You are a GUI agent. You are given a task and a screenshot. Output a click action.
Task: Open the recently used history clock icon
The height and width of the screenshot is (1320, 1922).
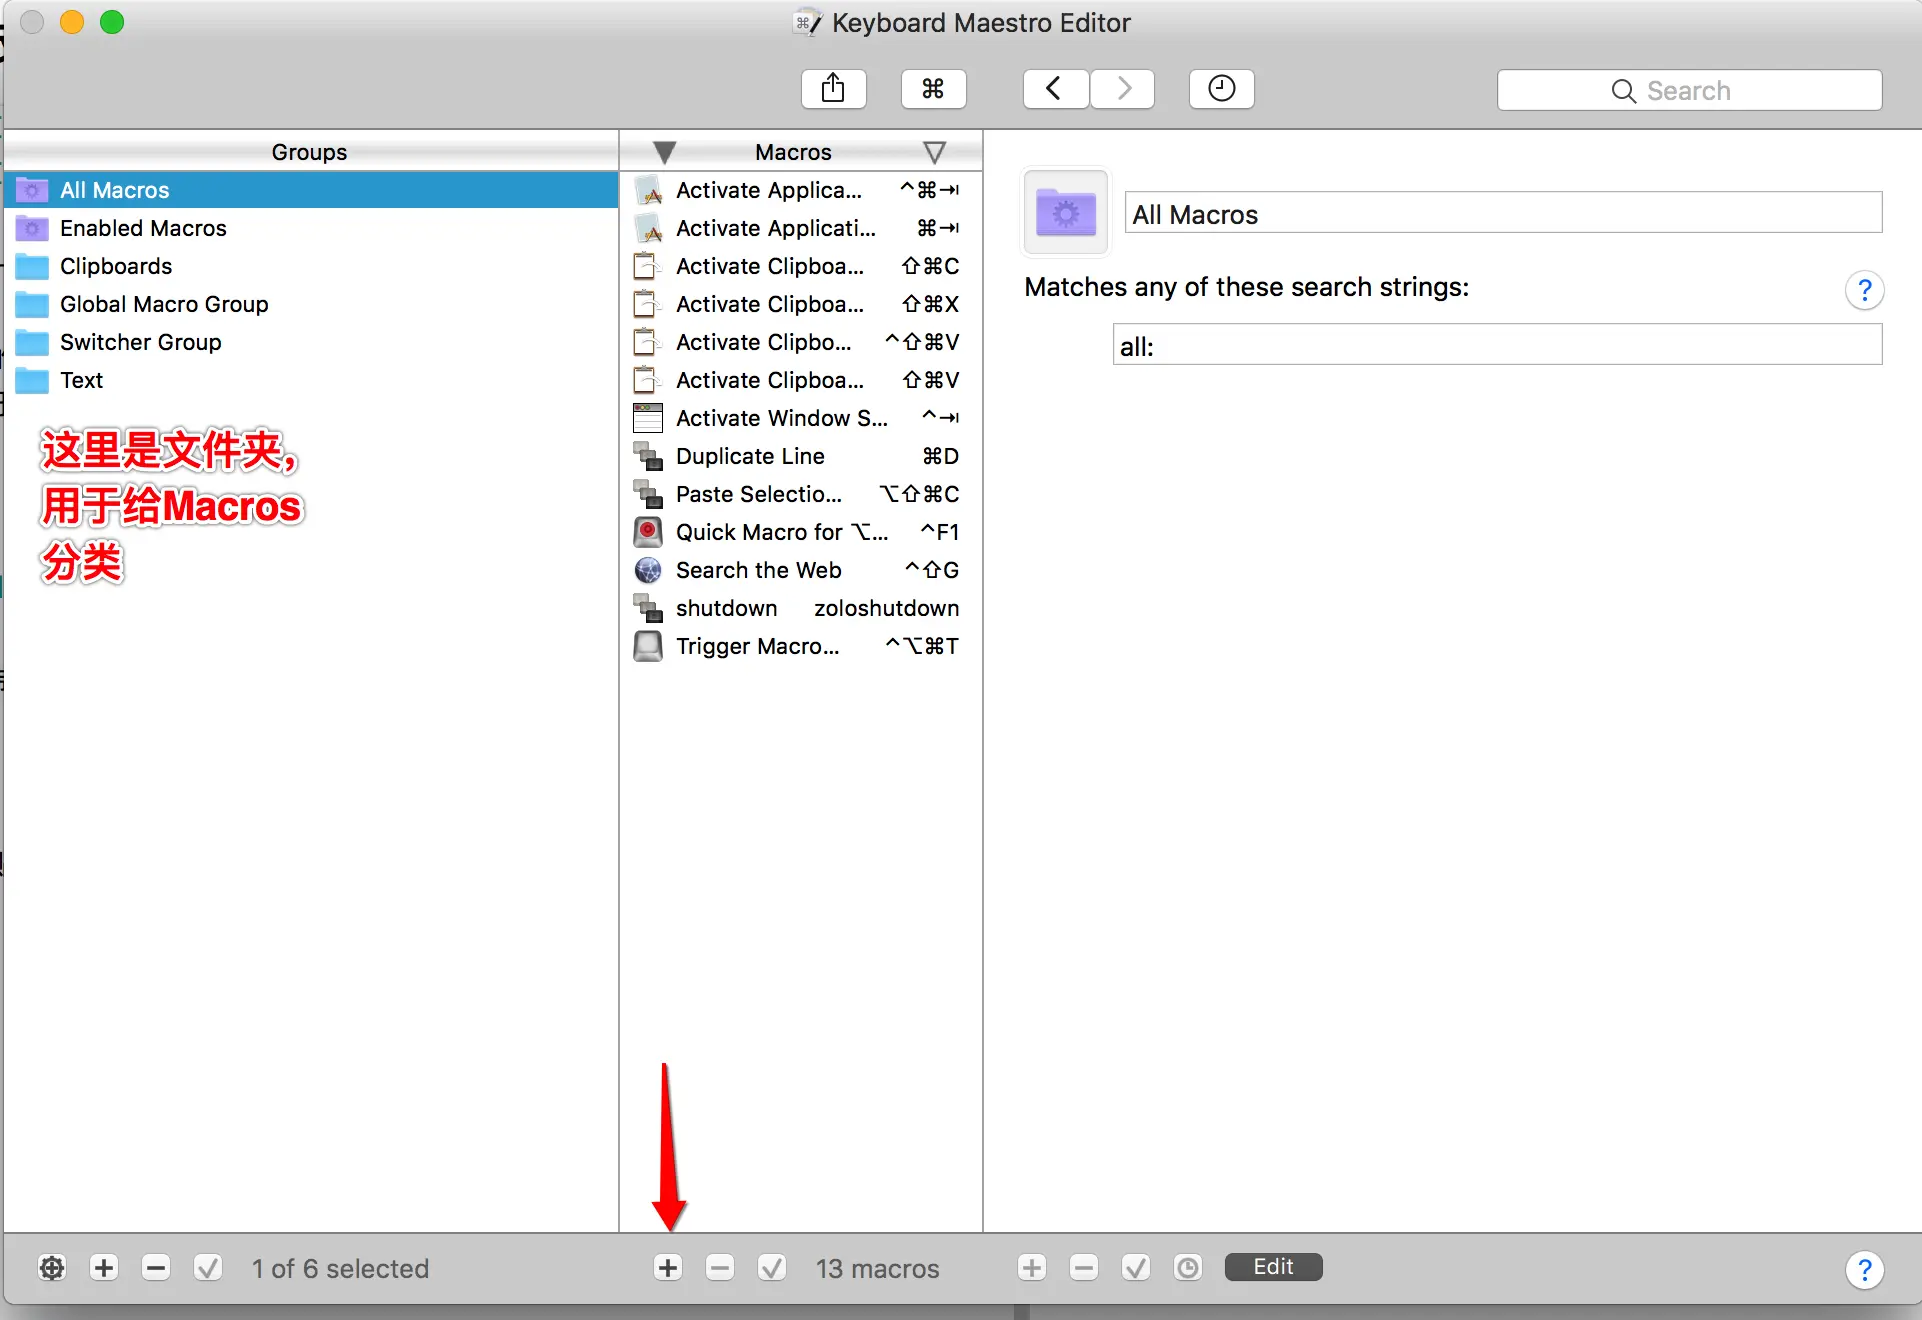[1221, 89]
